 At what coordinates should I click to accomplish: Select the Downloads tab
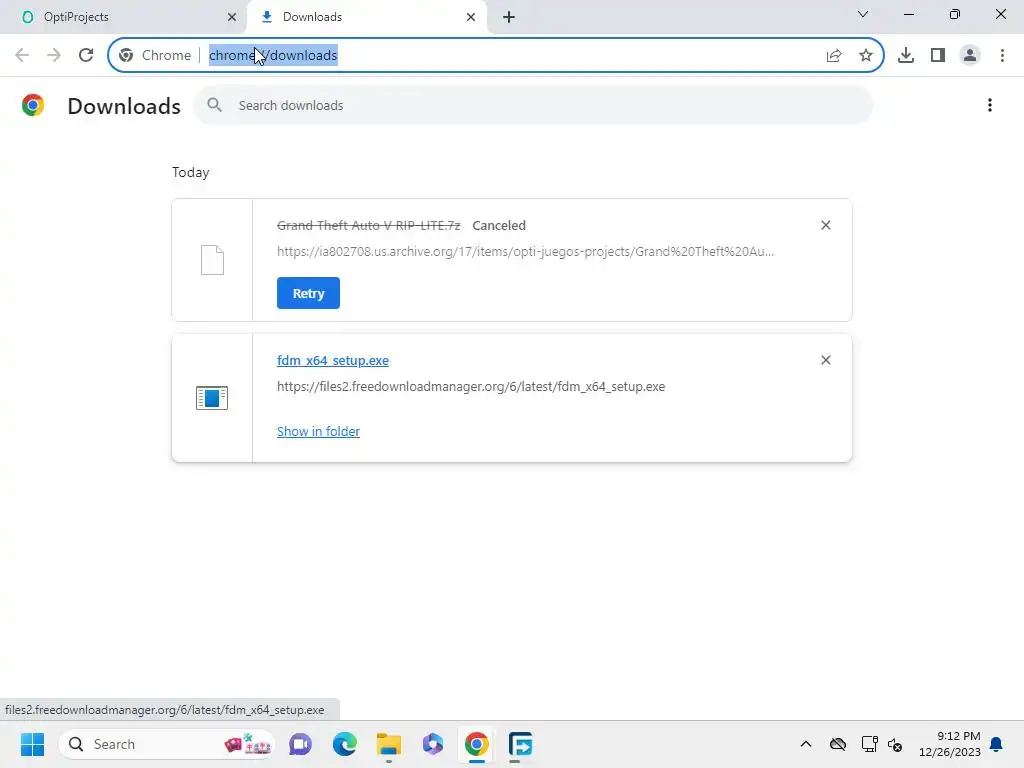tap(366, 17)
